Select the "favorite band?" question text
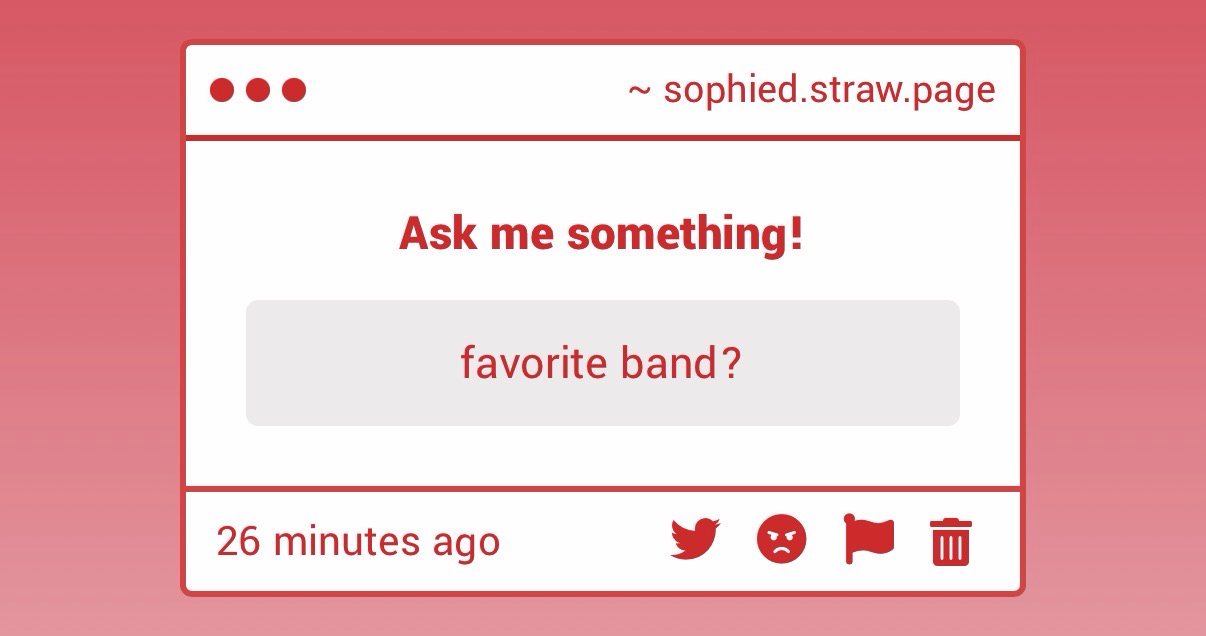 tap(600, 363)
